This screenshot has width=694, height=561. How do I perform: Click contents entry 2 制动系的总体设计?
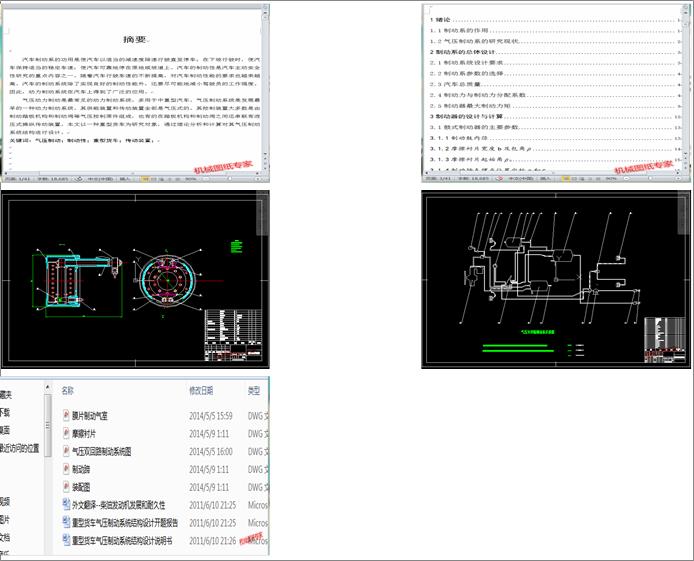pyautogui.click(x=462, y=52)
